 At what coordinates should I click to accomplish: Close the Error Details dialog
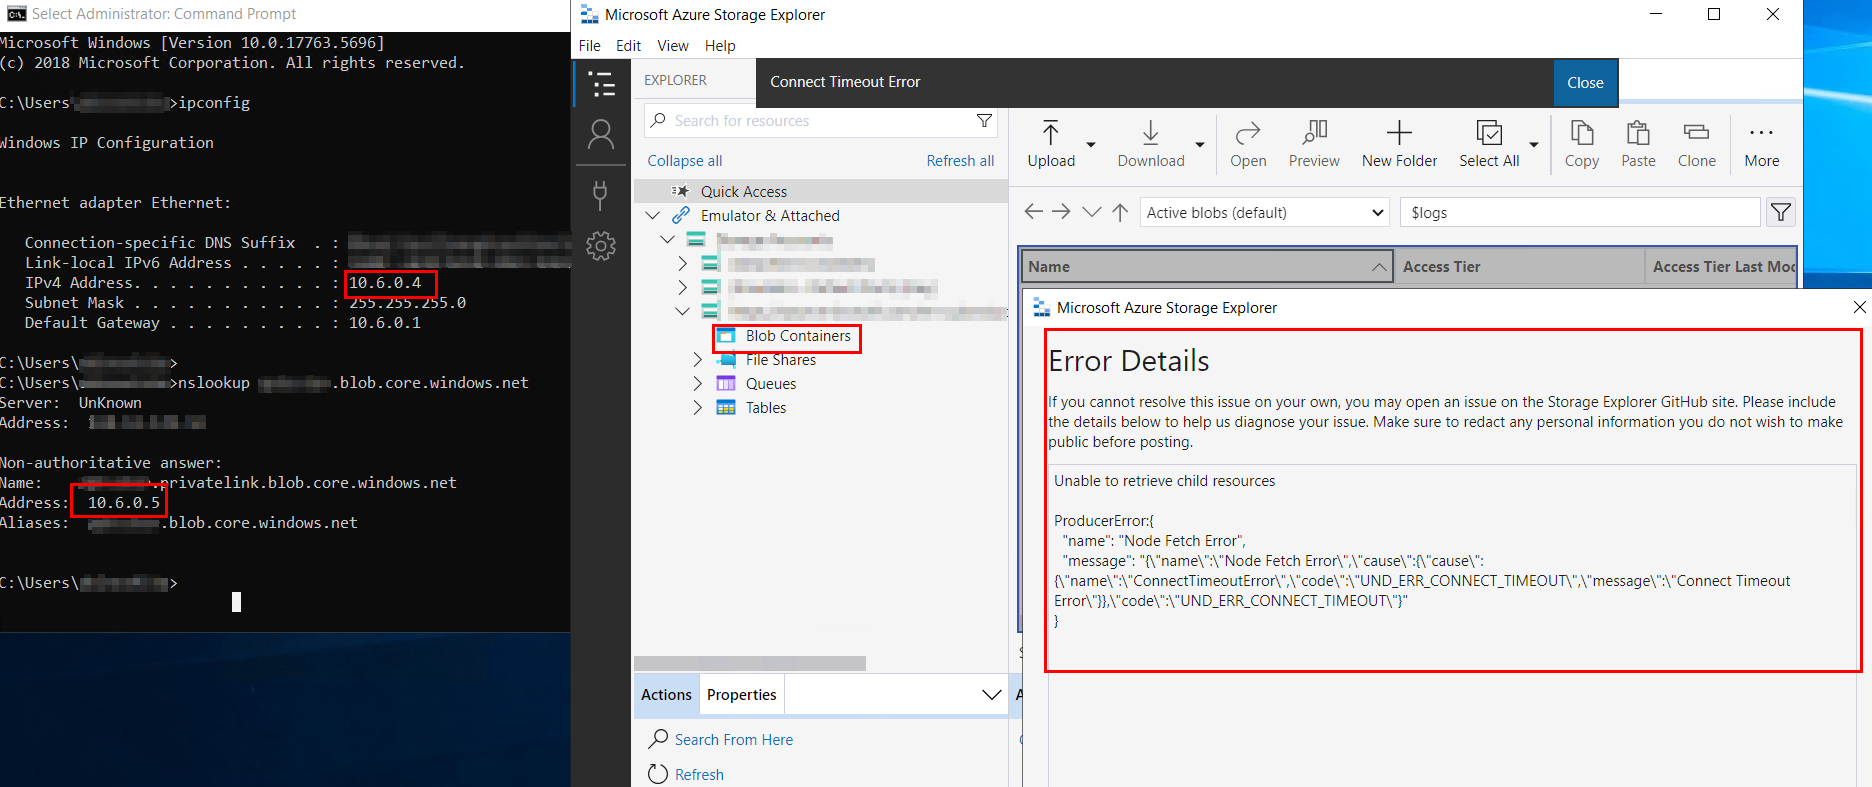point(1859,308)
